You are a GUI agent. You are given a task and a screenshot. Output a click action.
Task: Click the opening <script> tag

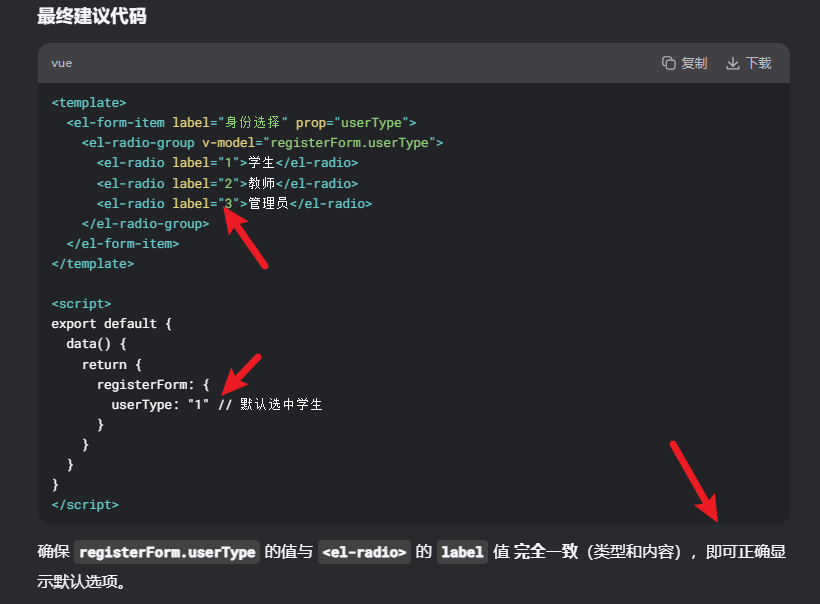[81, 304]
